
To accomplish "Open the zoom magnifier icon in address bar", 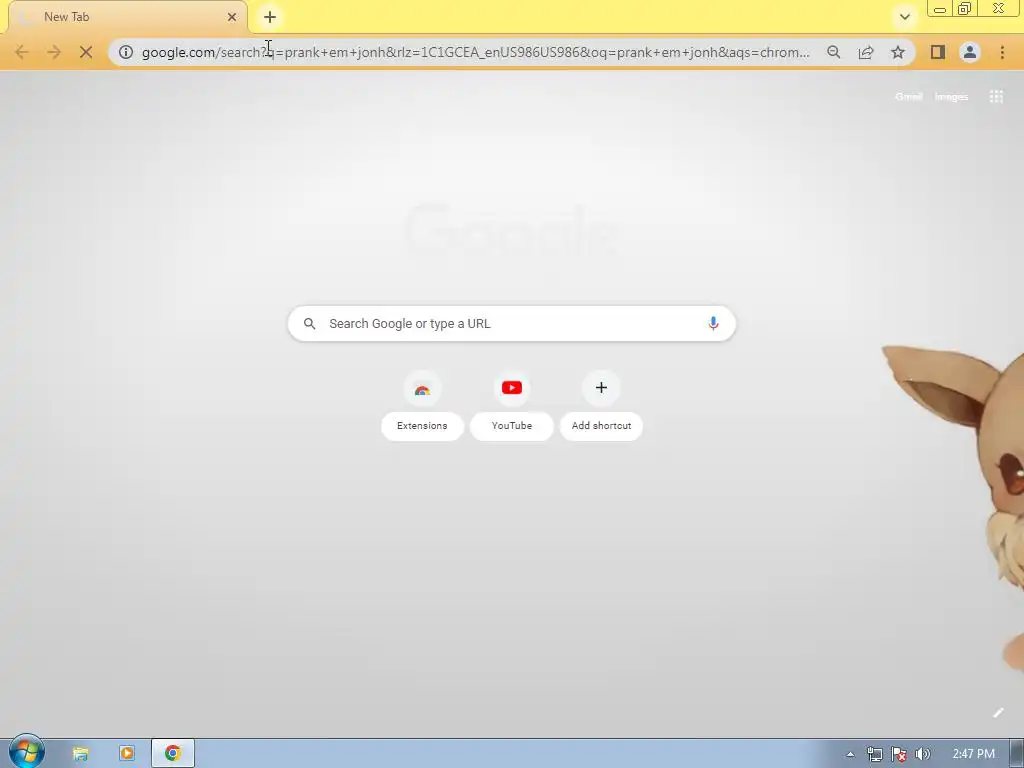I will pos(833,52).
